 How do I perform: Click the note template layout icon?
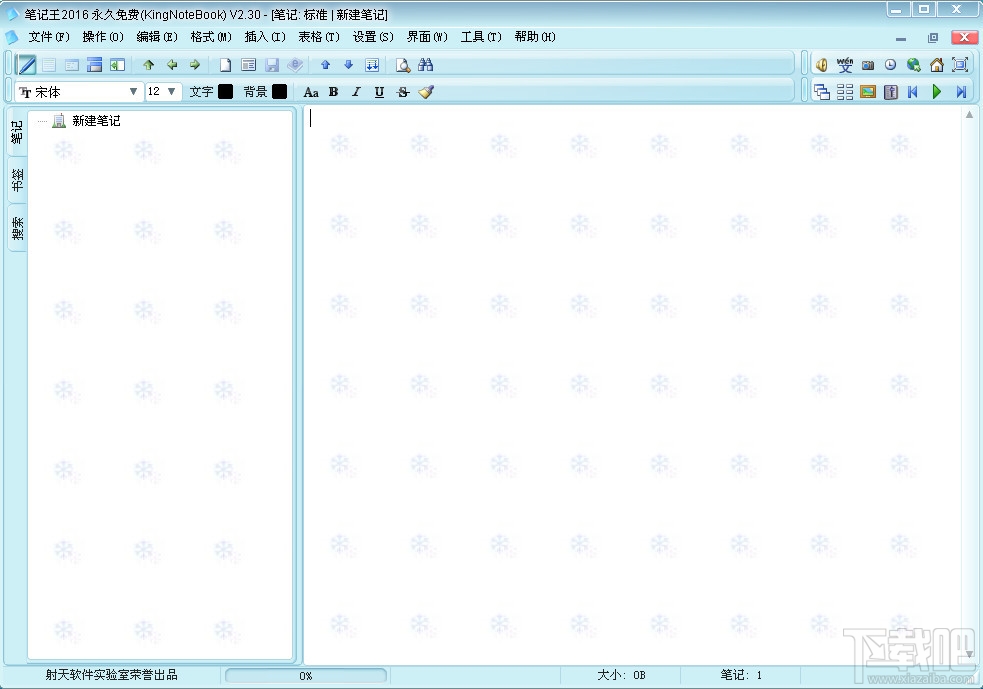(249, 65)
